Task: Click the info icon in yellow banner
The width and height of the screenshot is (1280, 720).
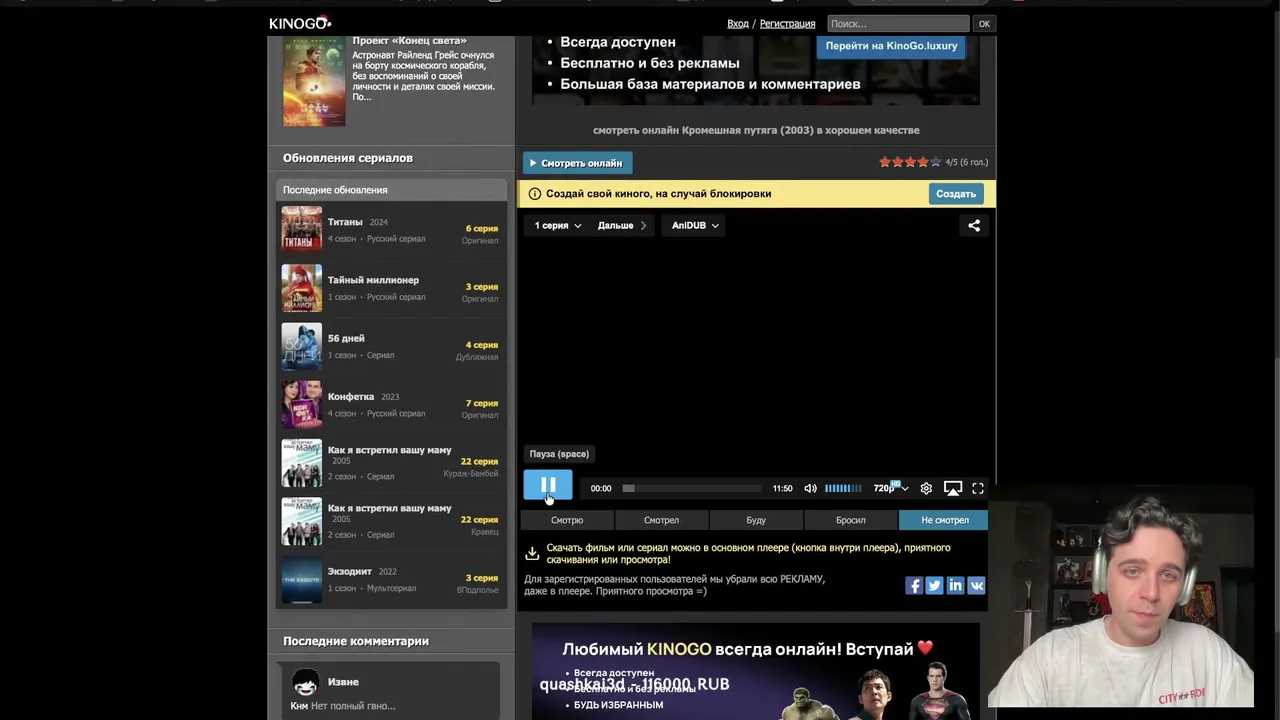Action: tap(535, 194)
